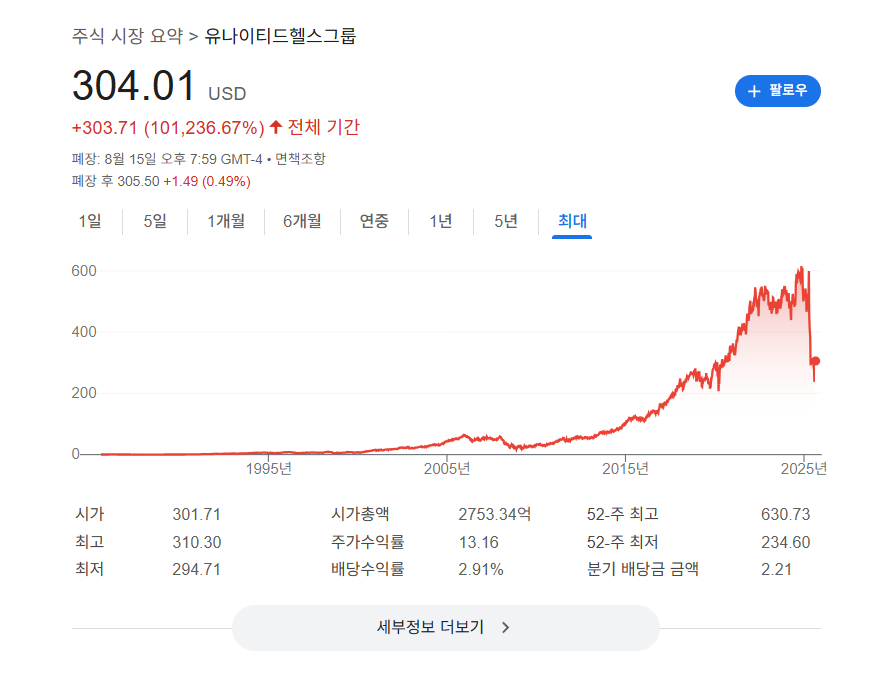Click the 최고 value 310.30

coord(197,542)
